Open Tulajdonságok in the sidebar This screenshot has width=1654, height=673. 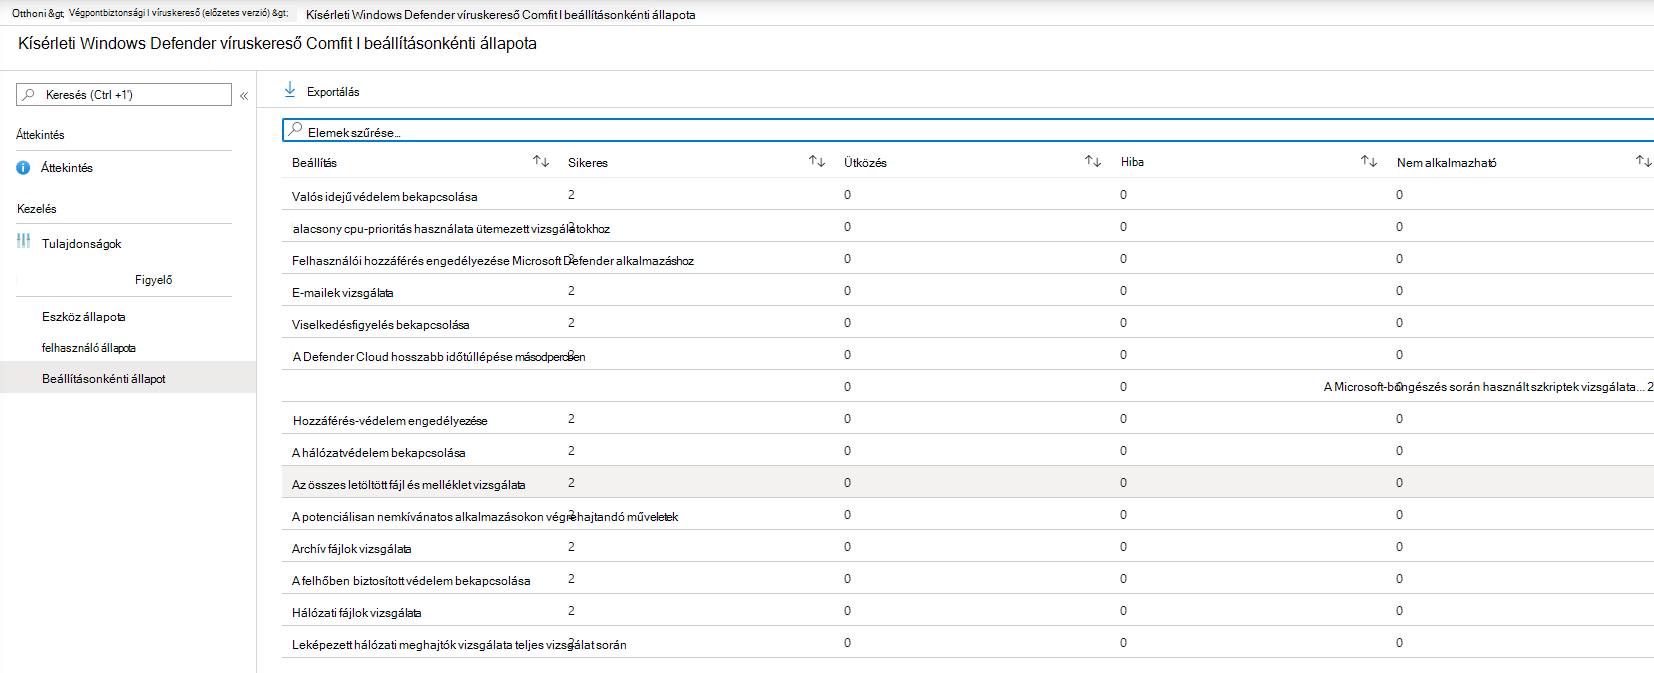coord(82,244)
